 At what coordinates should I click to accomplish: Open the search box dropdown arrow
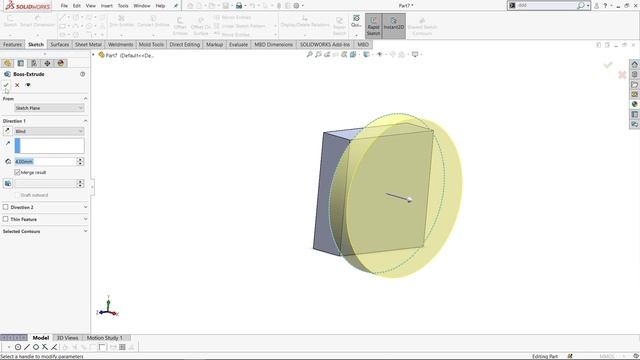click(x=588, y=6)
